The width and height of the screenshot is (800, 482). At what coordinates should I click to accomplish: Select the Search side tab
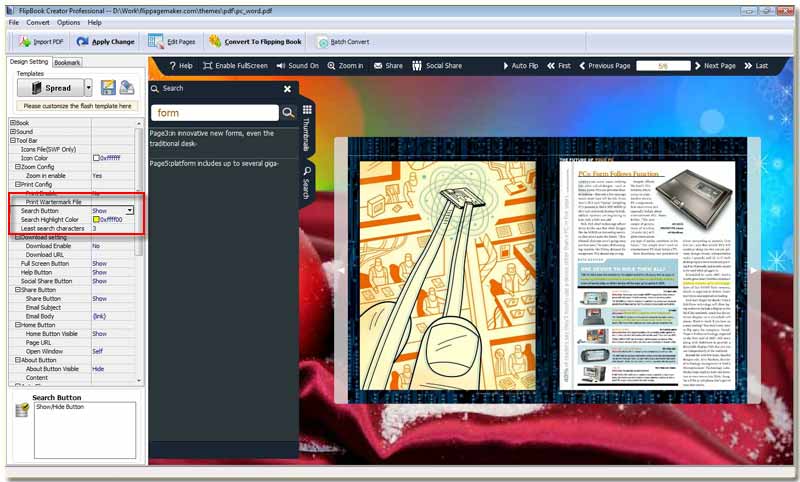click(307, 183)
